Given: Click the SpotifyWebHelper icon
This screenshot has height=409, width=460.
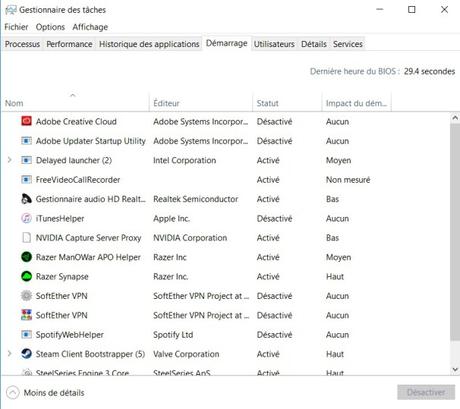Looking at the screenshot, I should (x=26, y=334).
